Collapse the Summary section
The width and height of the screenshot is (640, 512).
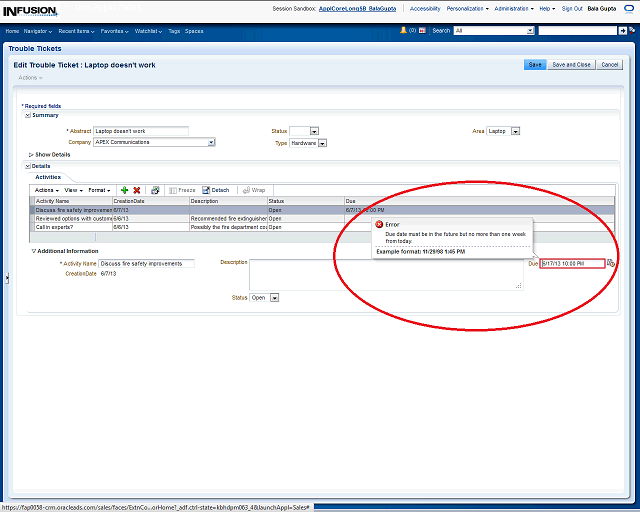click(28, 115)
